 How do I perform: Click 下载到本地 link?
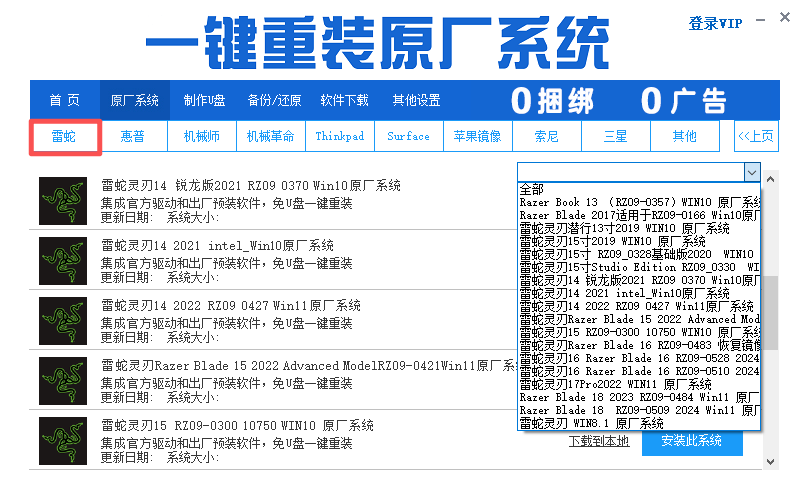[599, 441]
